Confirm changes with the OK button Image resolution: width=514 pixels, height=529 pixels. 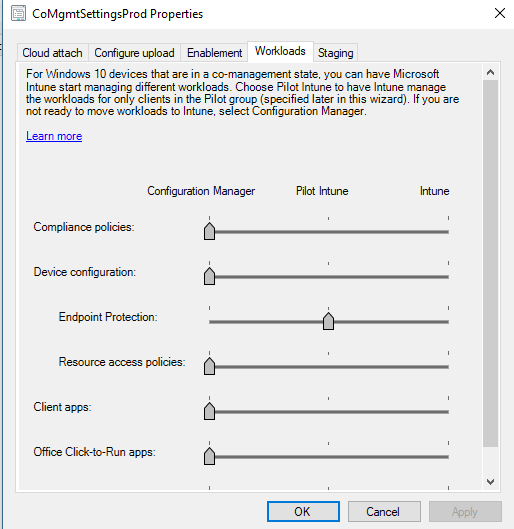coord(303,511)
